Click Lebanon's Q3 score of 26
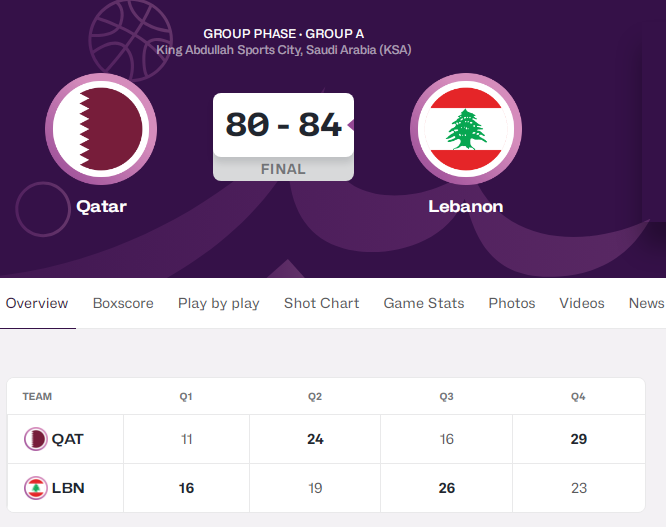Screen dimensions: 666x527 pyautogui.click(x=446, y=488)
